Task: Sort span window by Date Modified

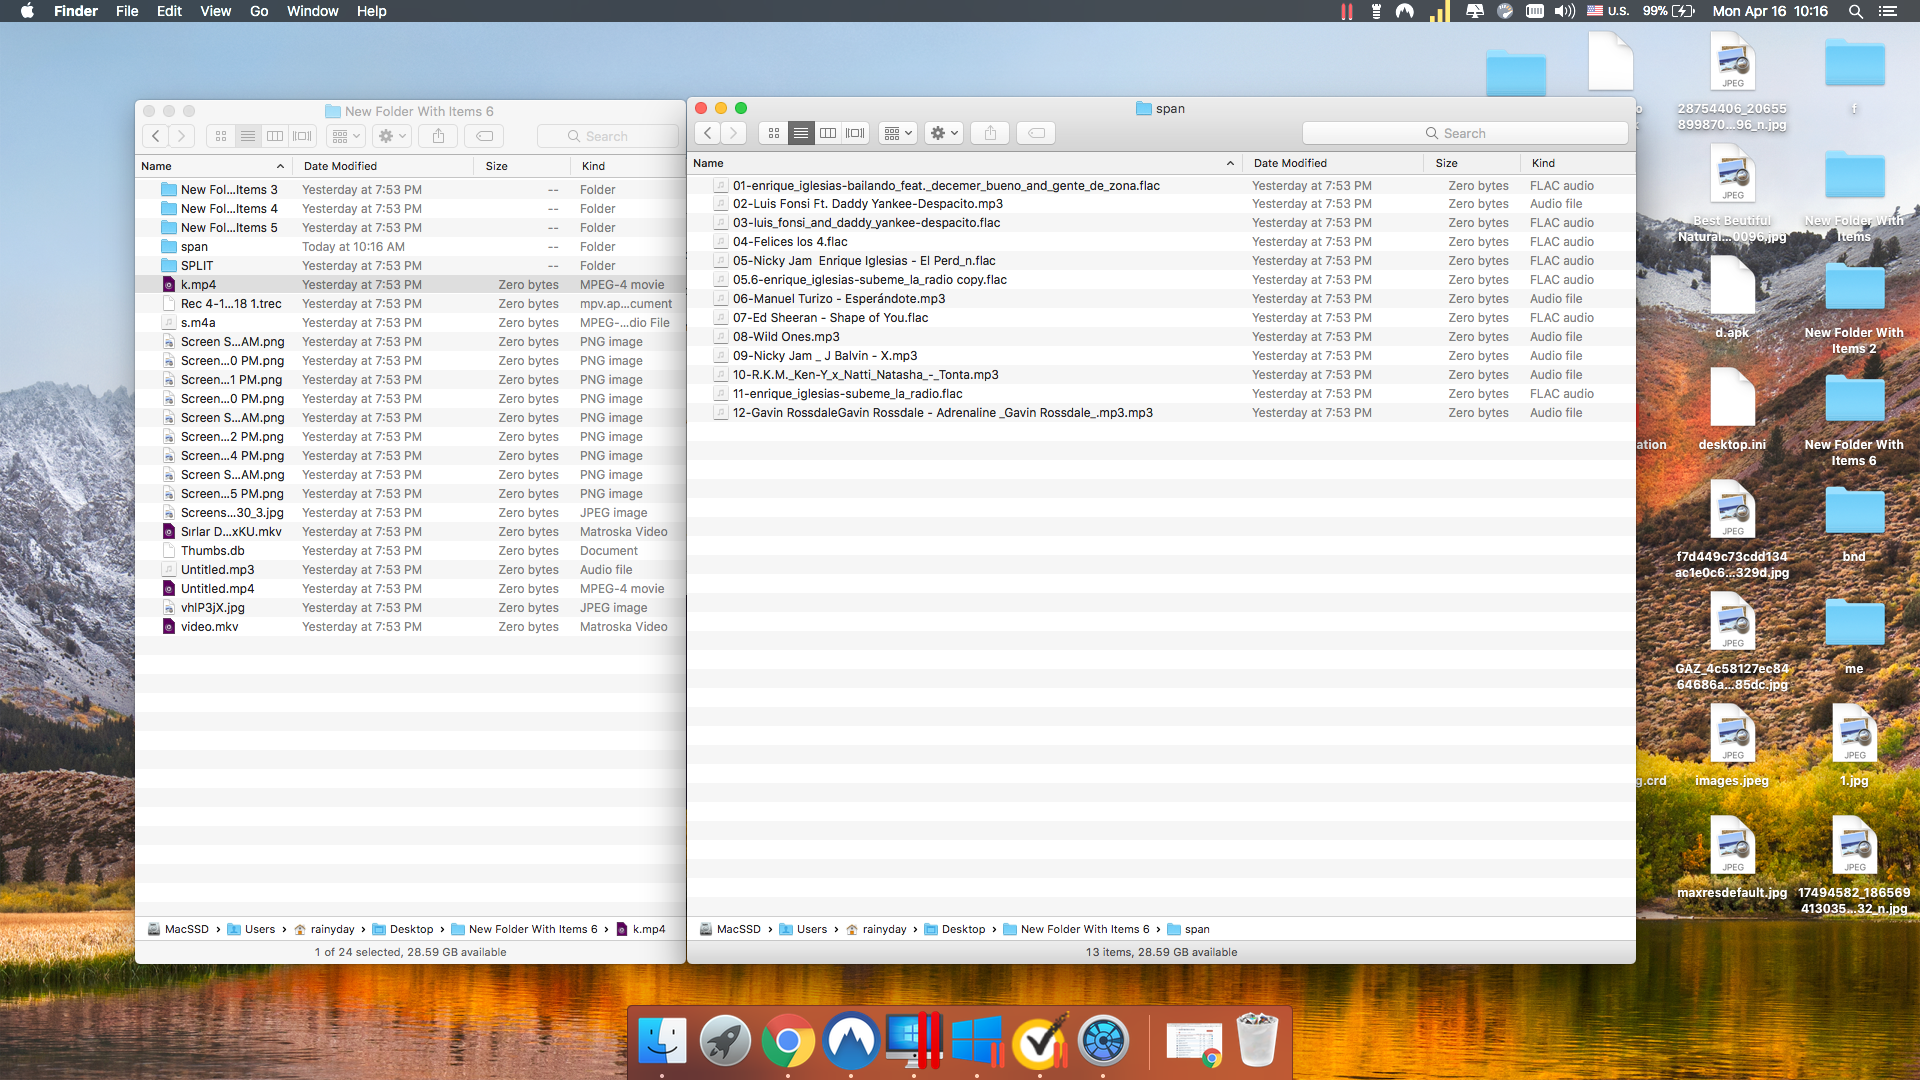Action: coord(1332,163)
